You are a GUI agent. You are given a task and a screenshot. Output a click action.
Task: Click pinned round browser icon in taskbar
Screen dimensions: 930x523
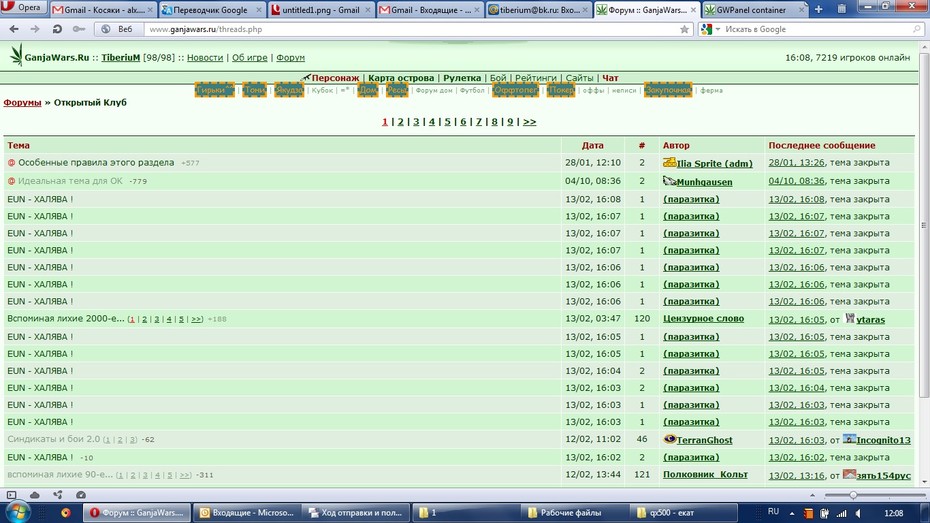pyautogui.click(x=65, y=513)
